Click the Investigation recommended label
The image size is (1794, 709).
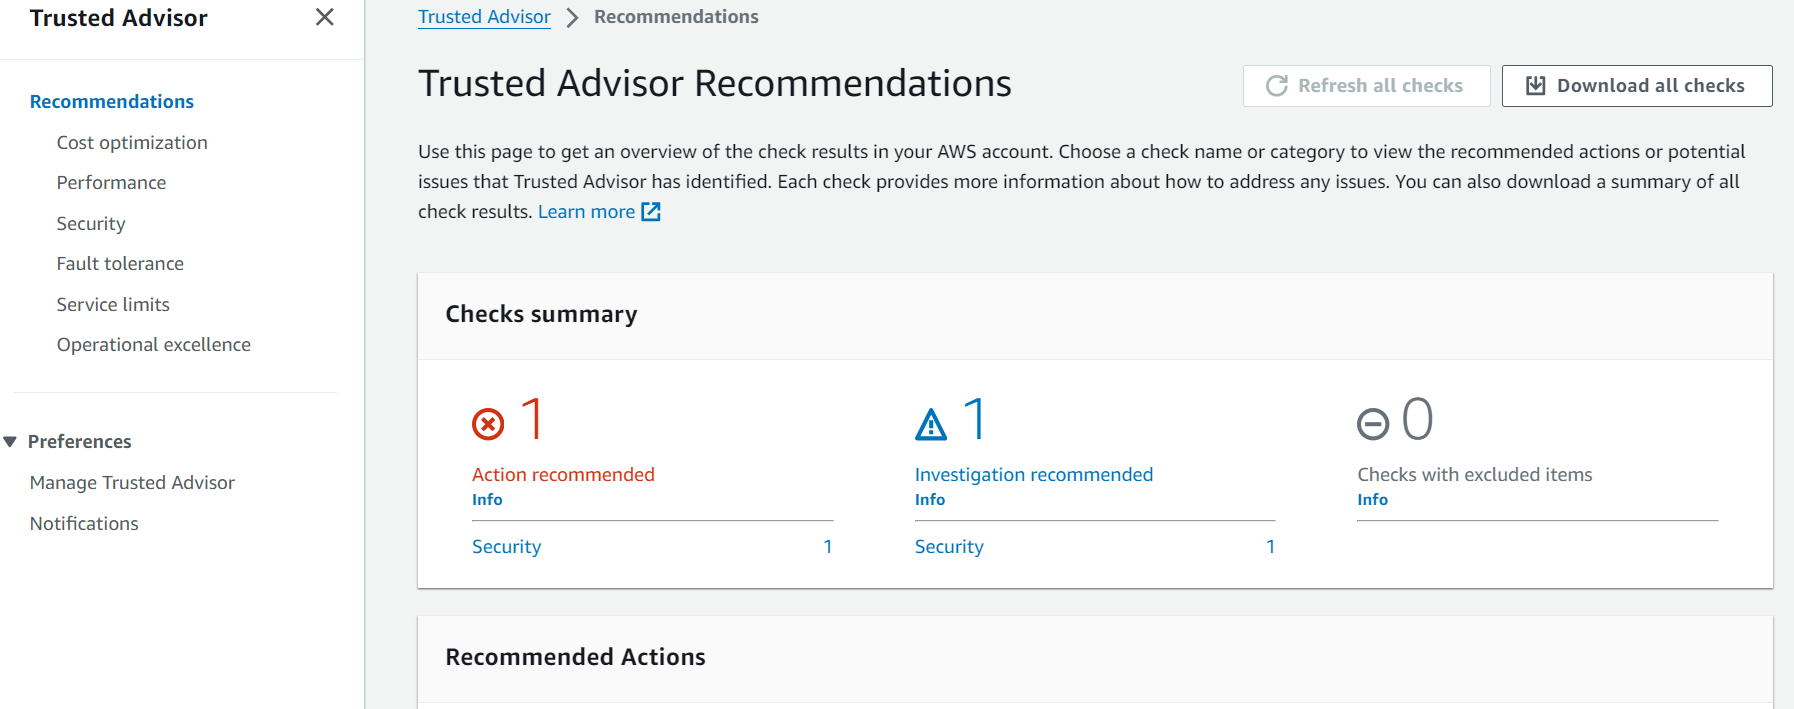pos(1034,475)
